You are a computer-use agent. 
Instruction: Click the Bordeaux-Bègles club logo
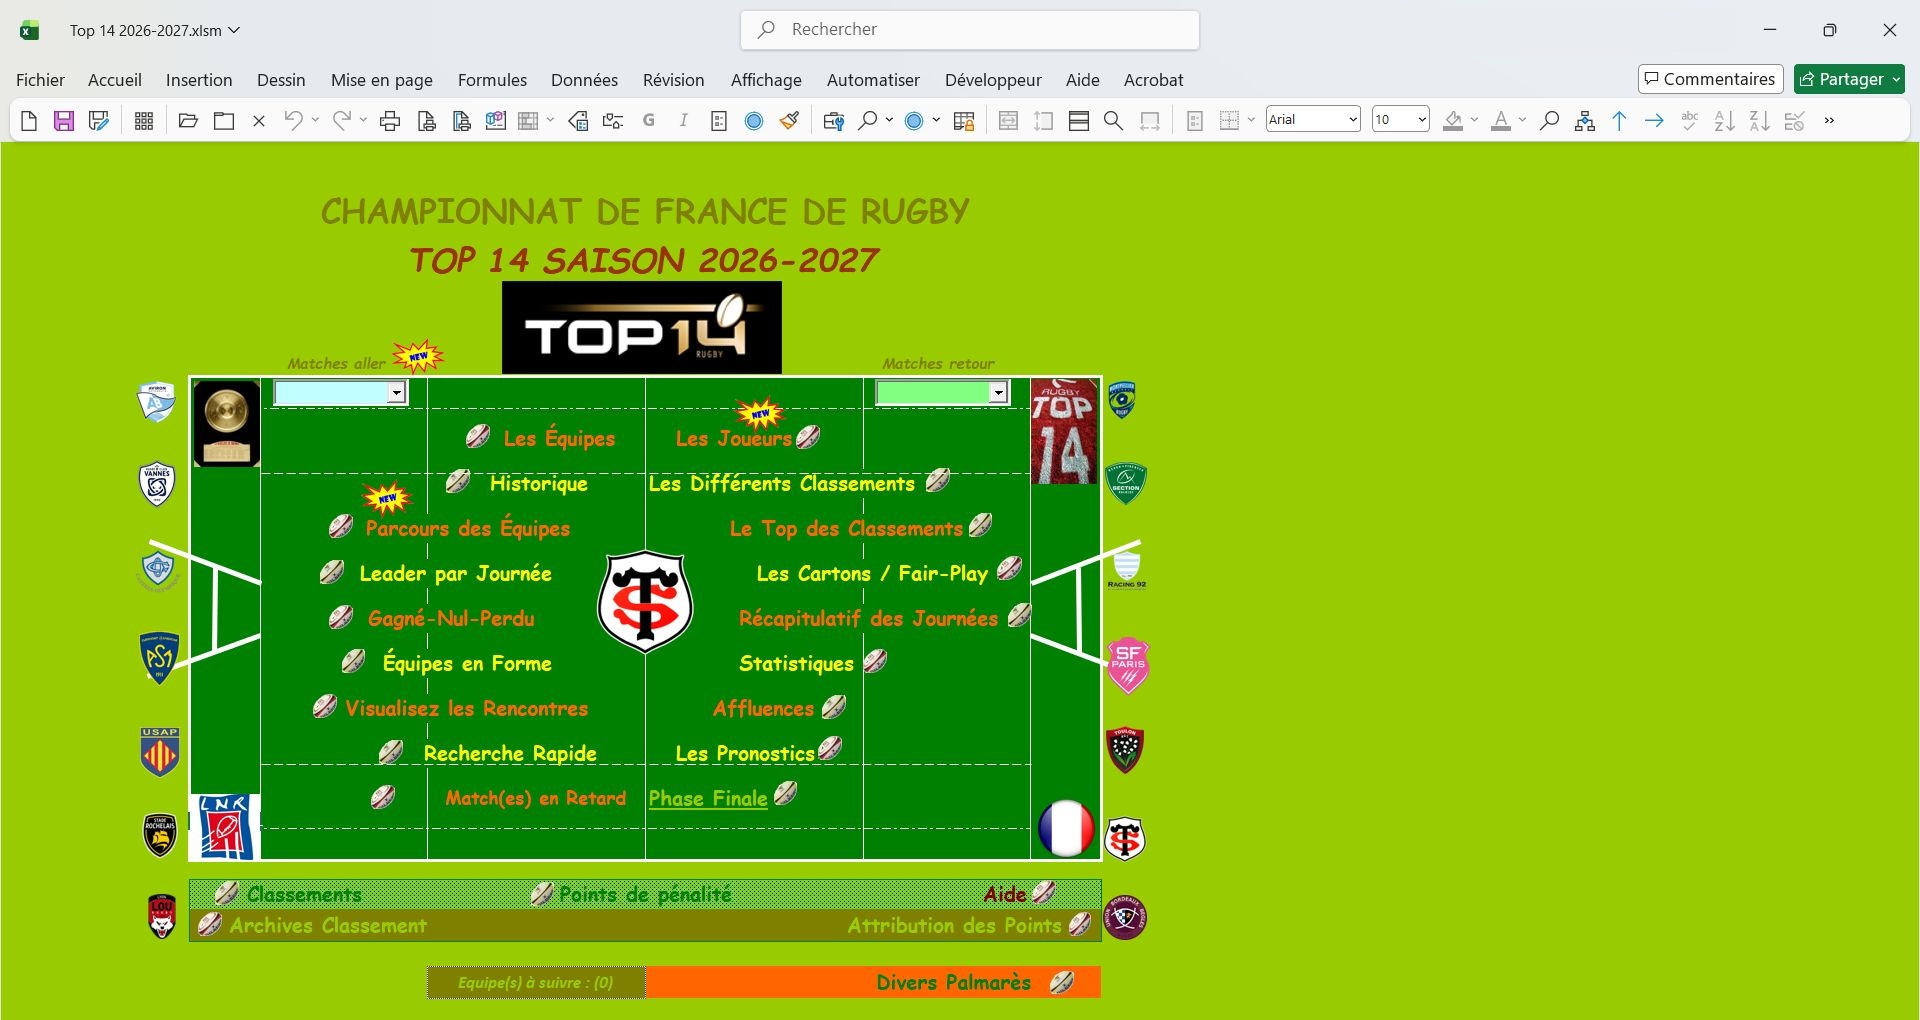(x=1125, y=917)
